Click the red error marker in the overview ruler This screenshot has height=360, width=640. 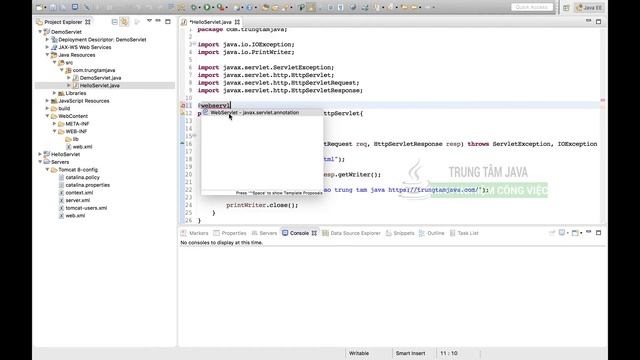[x=603, y=100]
